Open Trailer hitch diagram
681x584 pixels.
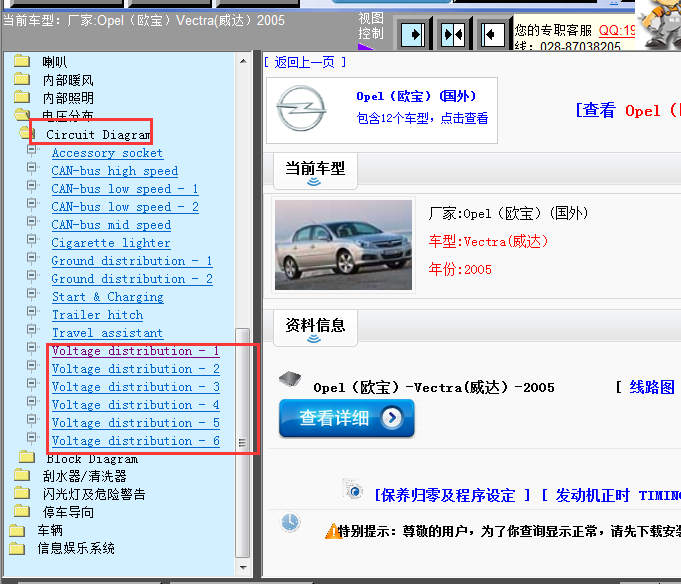click(97, 315)
